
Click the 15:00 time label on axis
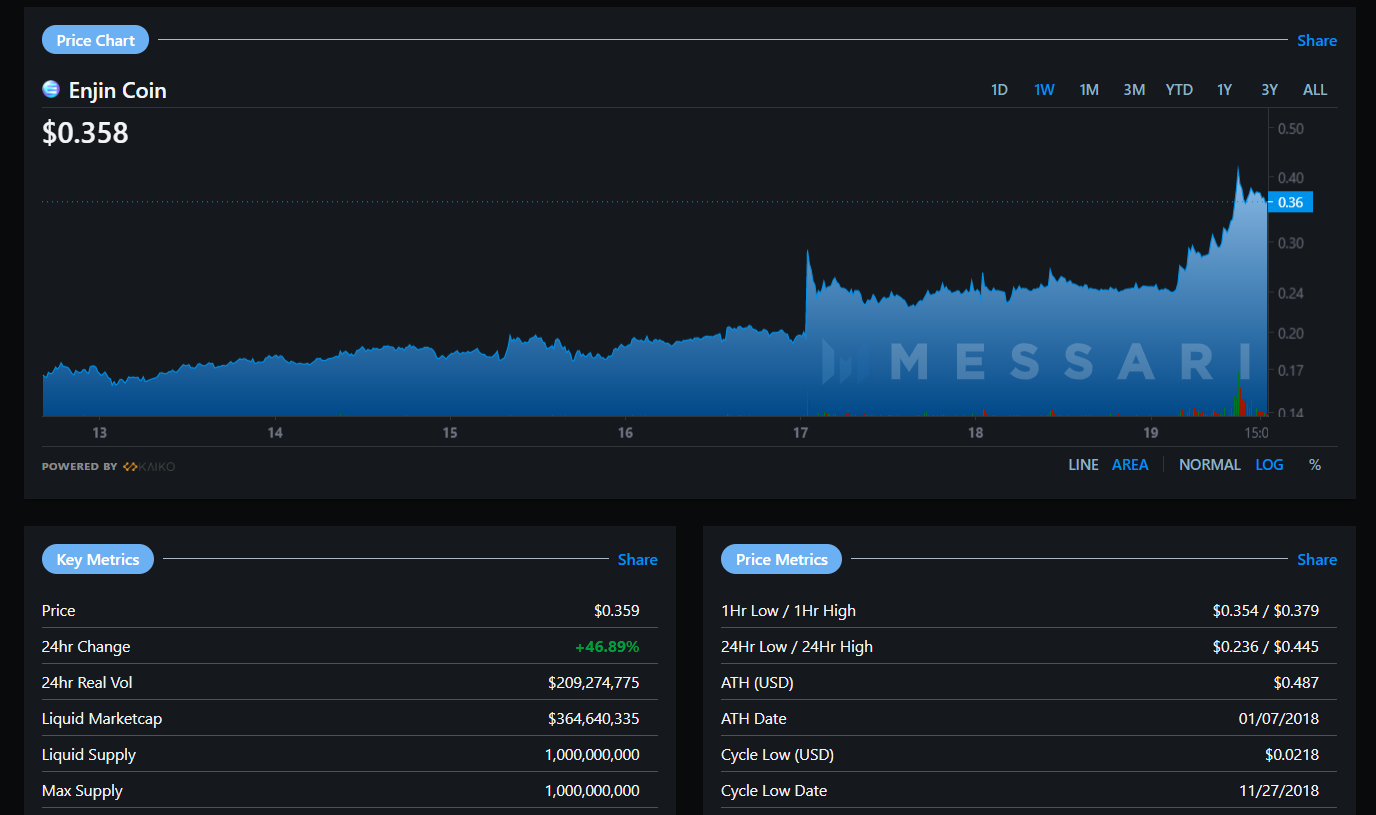pyautogui.click(x=1256, y=433)
